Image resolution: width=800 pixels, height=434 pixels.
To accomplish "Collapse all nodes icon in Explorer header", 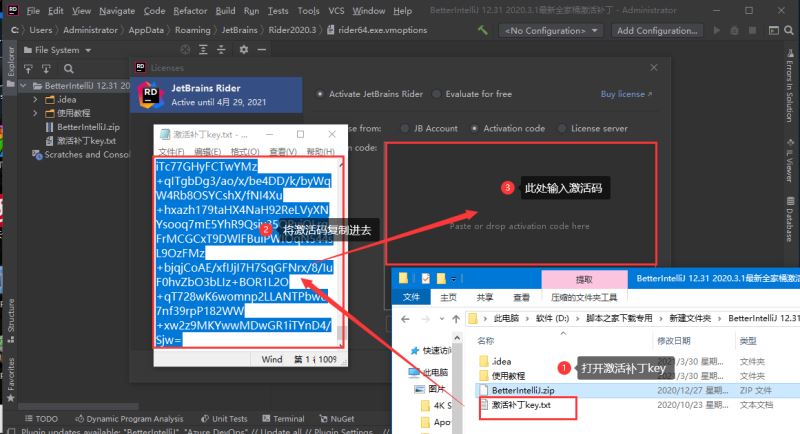I will pos(221,49).
